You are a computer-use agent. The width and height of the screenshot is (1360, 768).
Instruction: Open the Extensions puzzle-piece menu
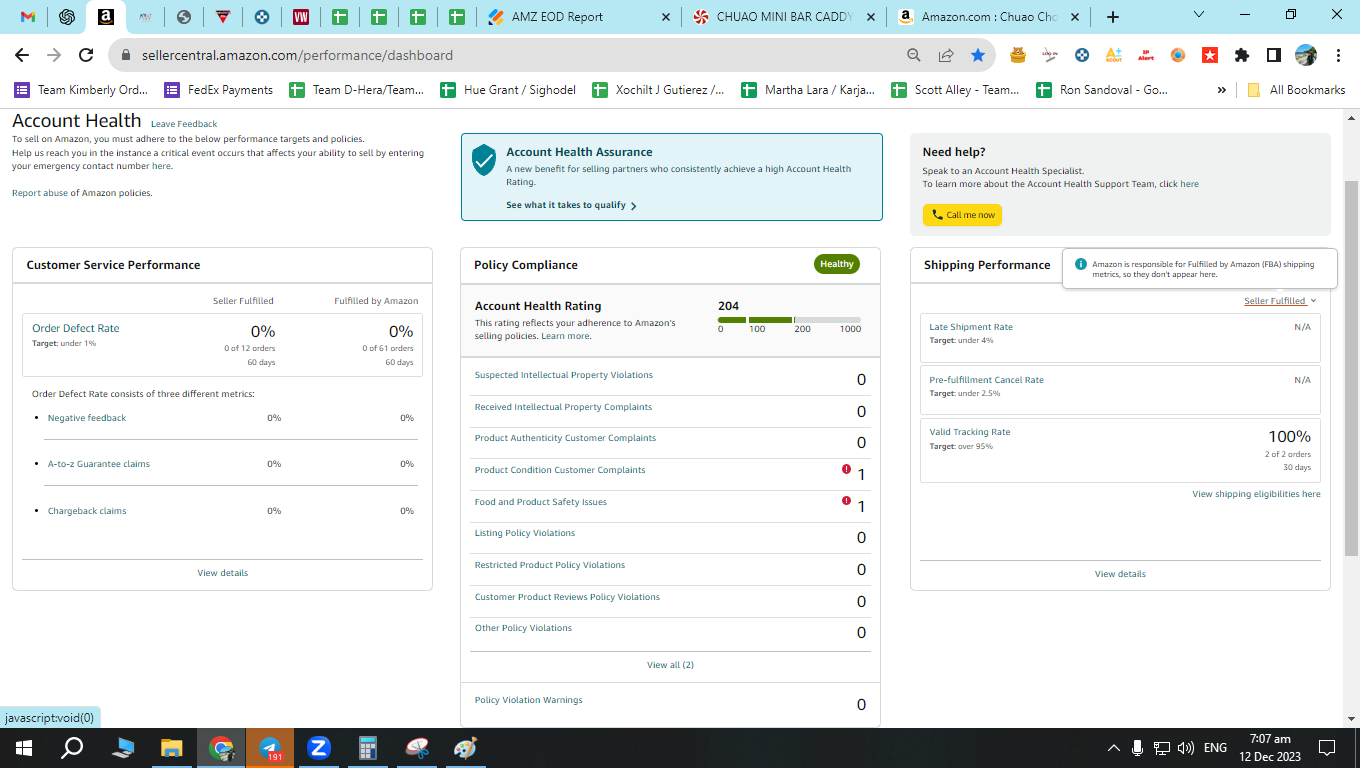coord(1242,56)
